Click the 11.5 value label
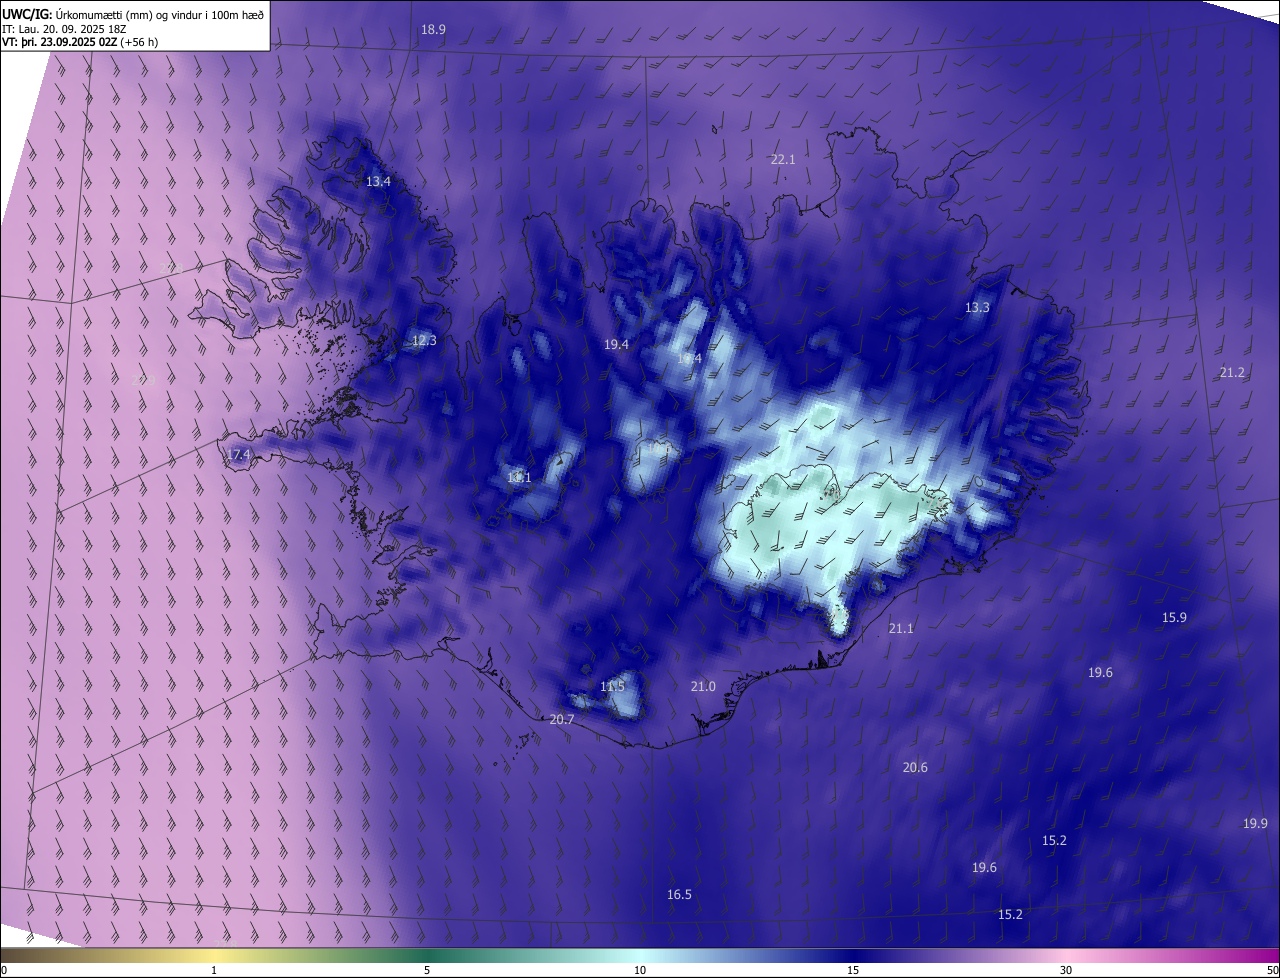Image resolution: width=1280 pixels, height=978 pixels. coord(612,687)
